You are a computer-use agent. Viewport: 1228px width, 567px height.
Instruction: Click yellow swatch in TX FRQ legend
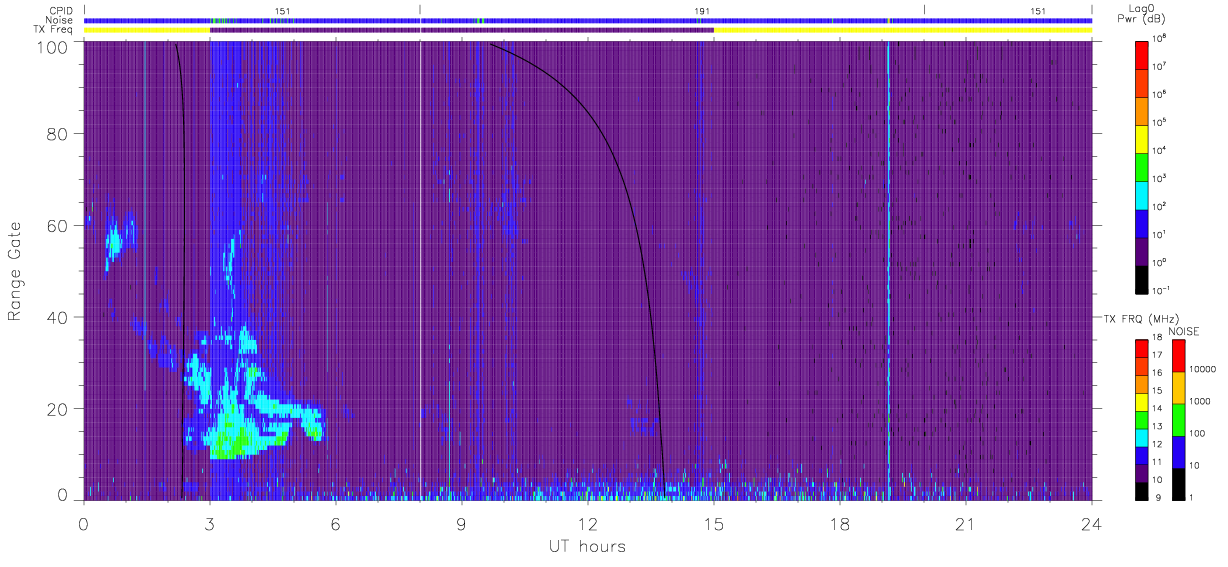tap(1141, 401)
